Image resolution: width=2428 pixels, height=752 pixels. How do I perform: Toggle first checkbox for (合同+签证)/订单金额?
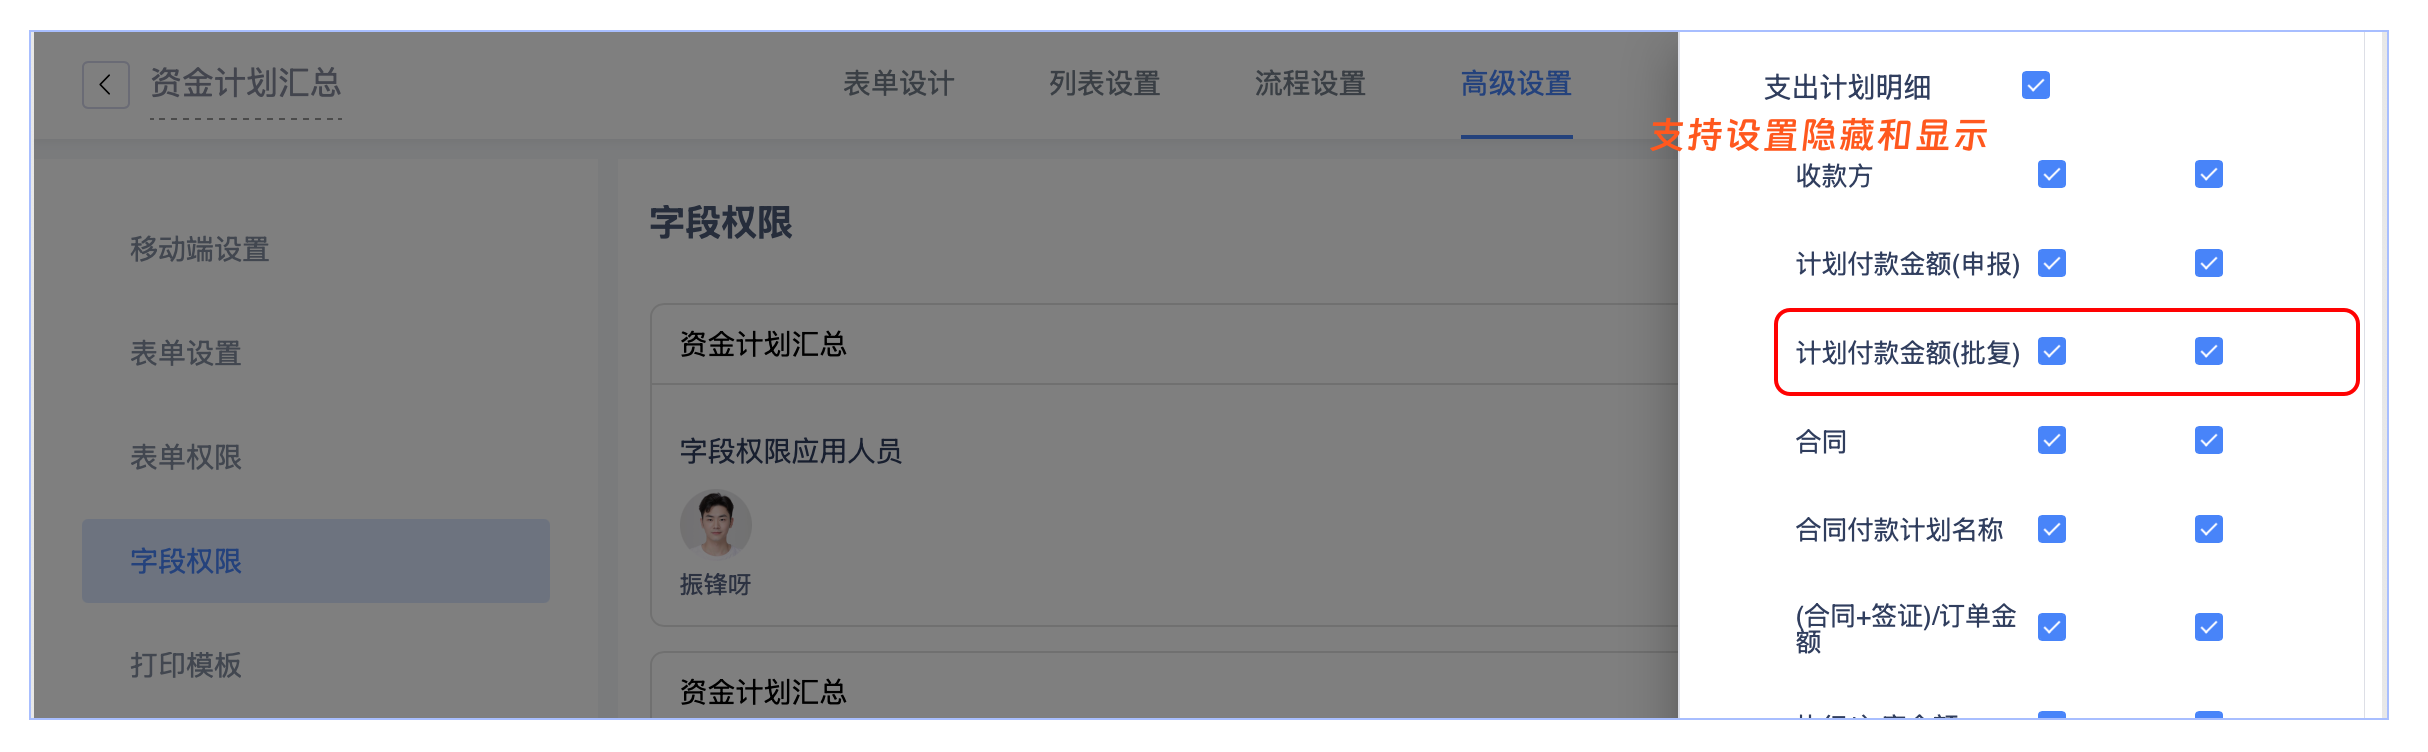2051,627
